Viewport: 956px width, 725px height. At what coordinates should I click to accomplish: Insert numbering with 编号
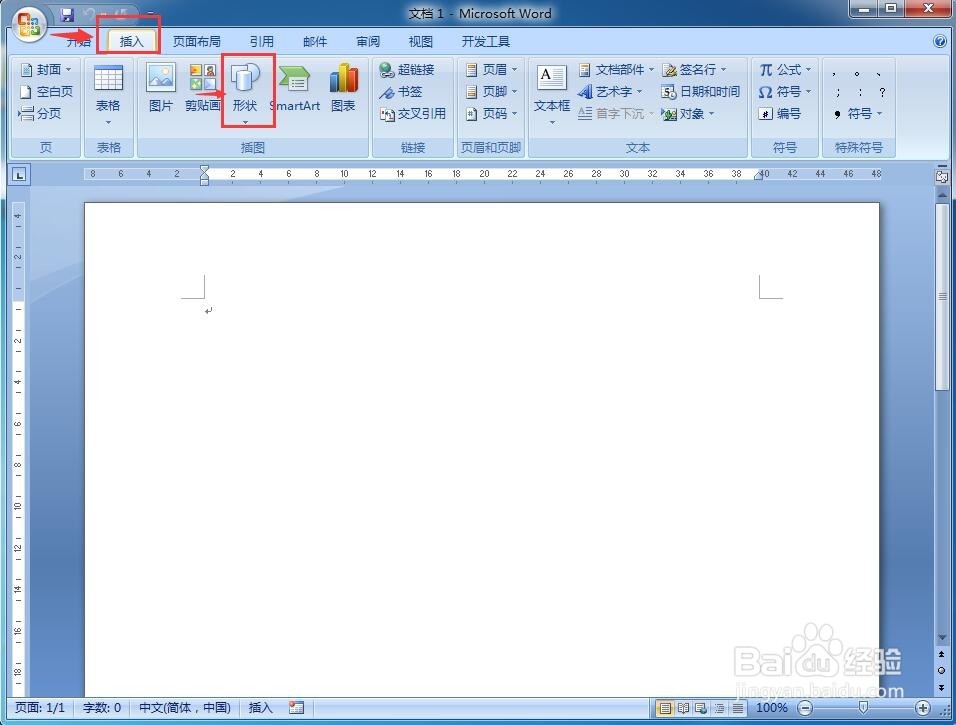pos(780,114)
